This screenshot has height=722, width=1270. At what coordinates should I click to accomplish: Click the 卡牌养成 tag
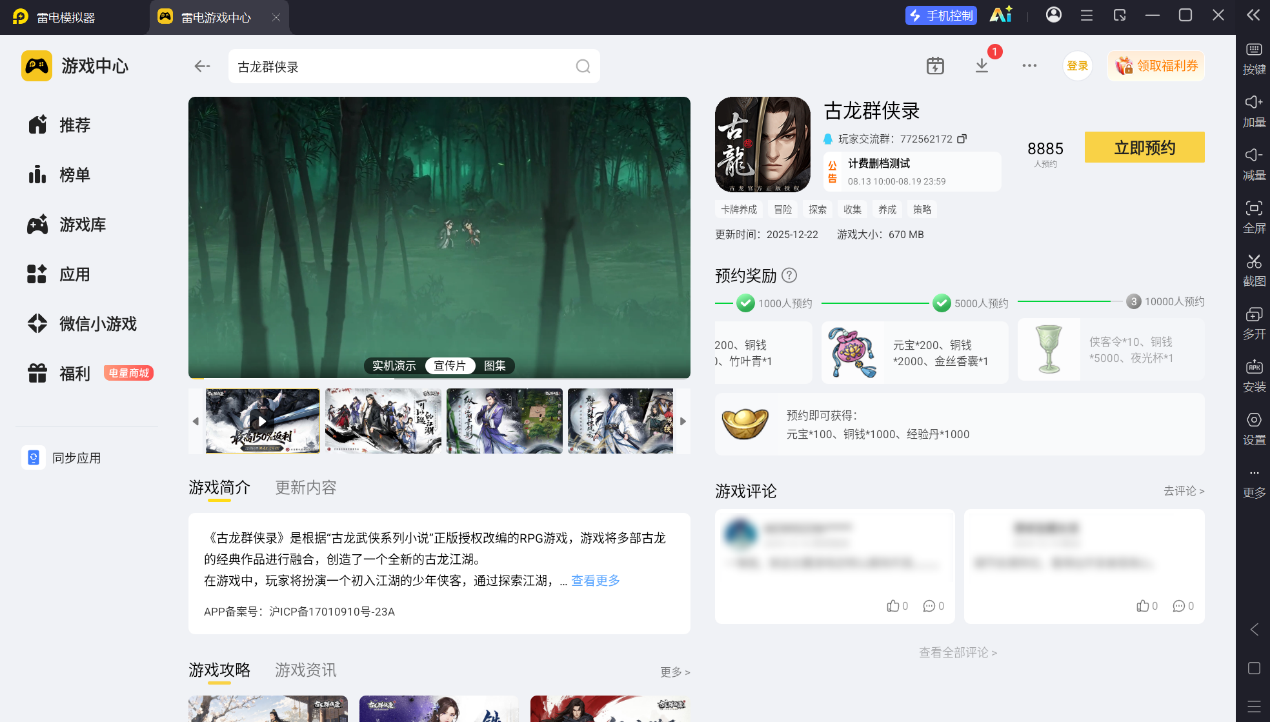(740, 210)
